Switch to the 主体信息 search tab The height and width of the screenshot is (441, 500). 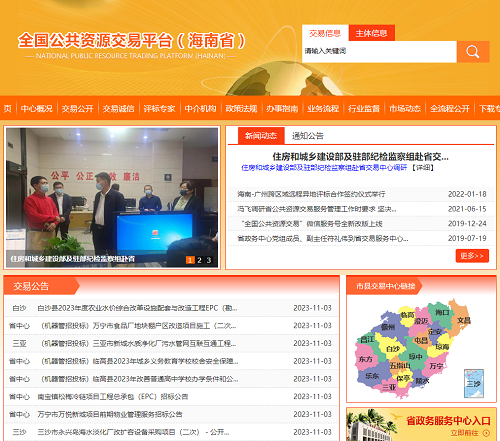pos(372,33)
